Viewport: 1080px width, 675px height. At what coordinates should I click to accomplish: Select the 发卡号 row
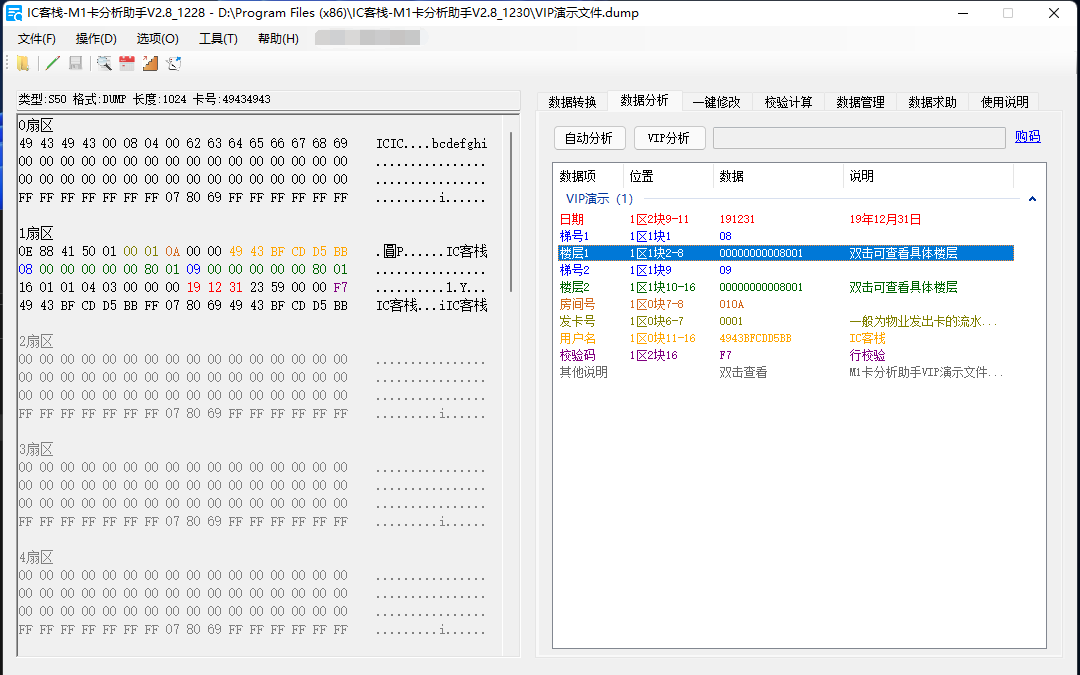point(785,321)
